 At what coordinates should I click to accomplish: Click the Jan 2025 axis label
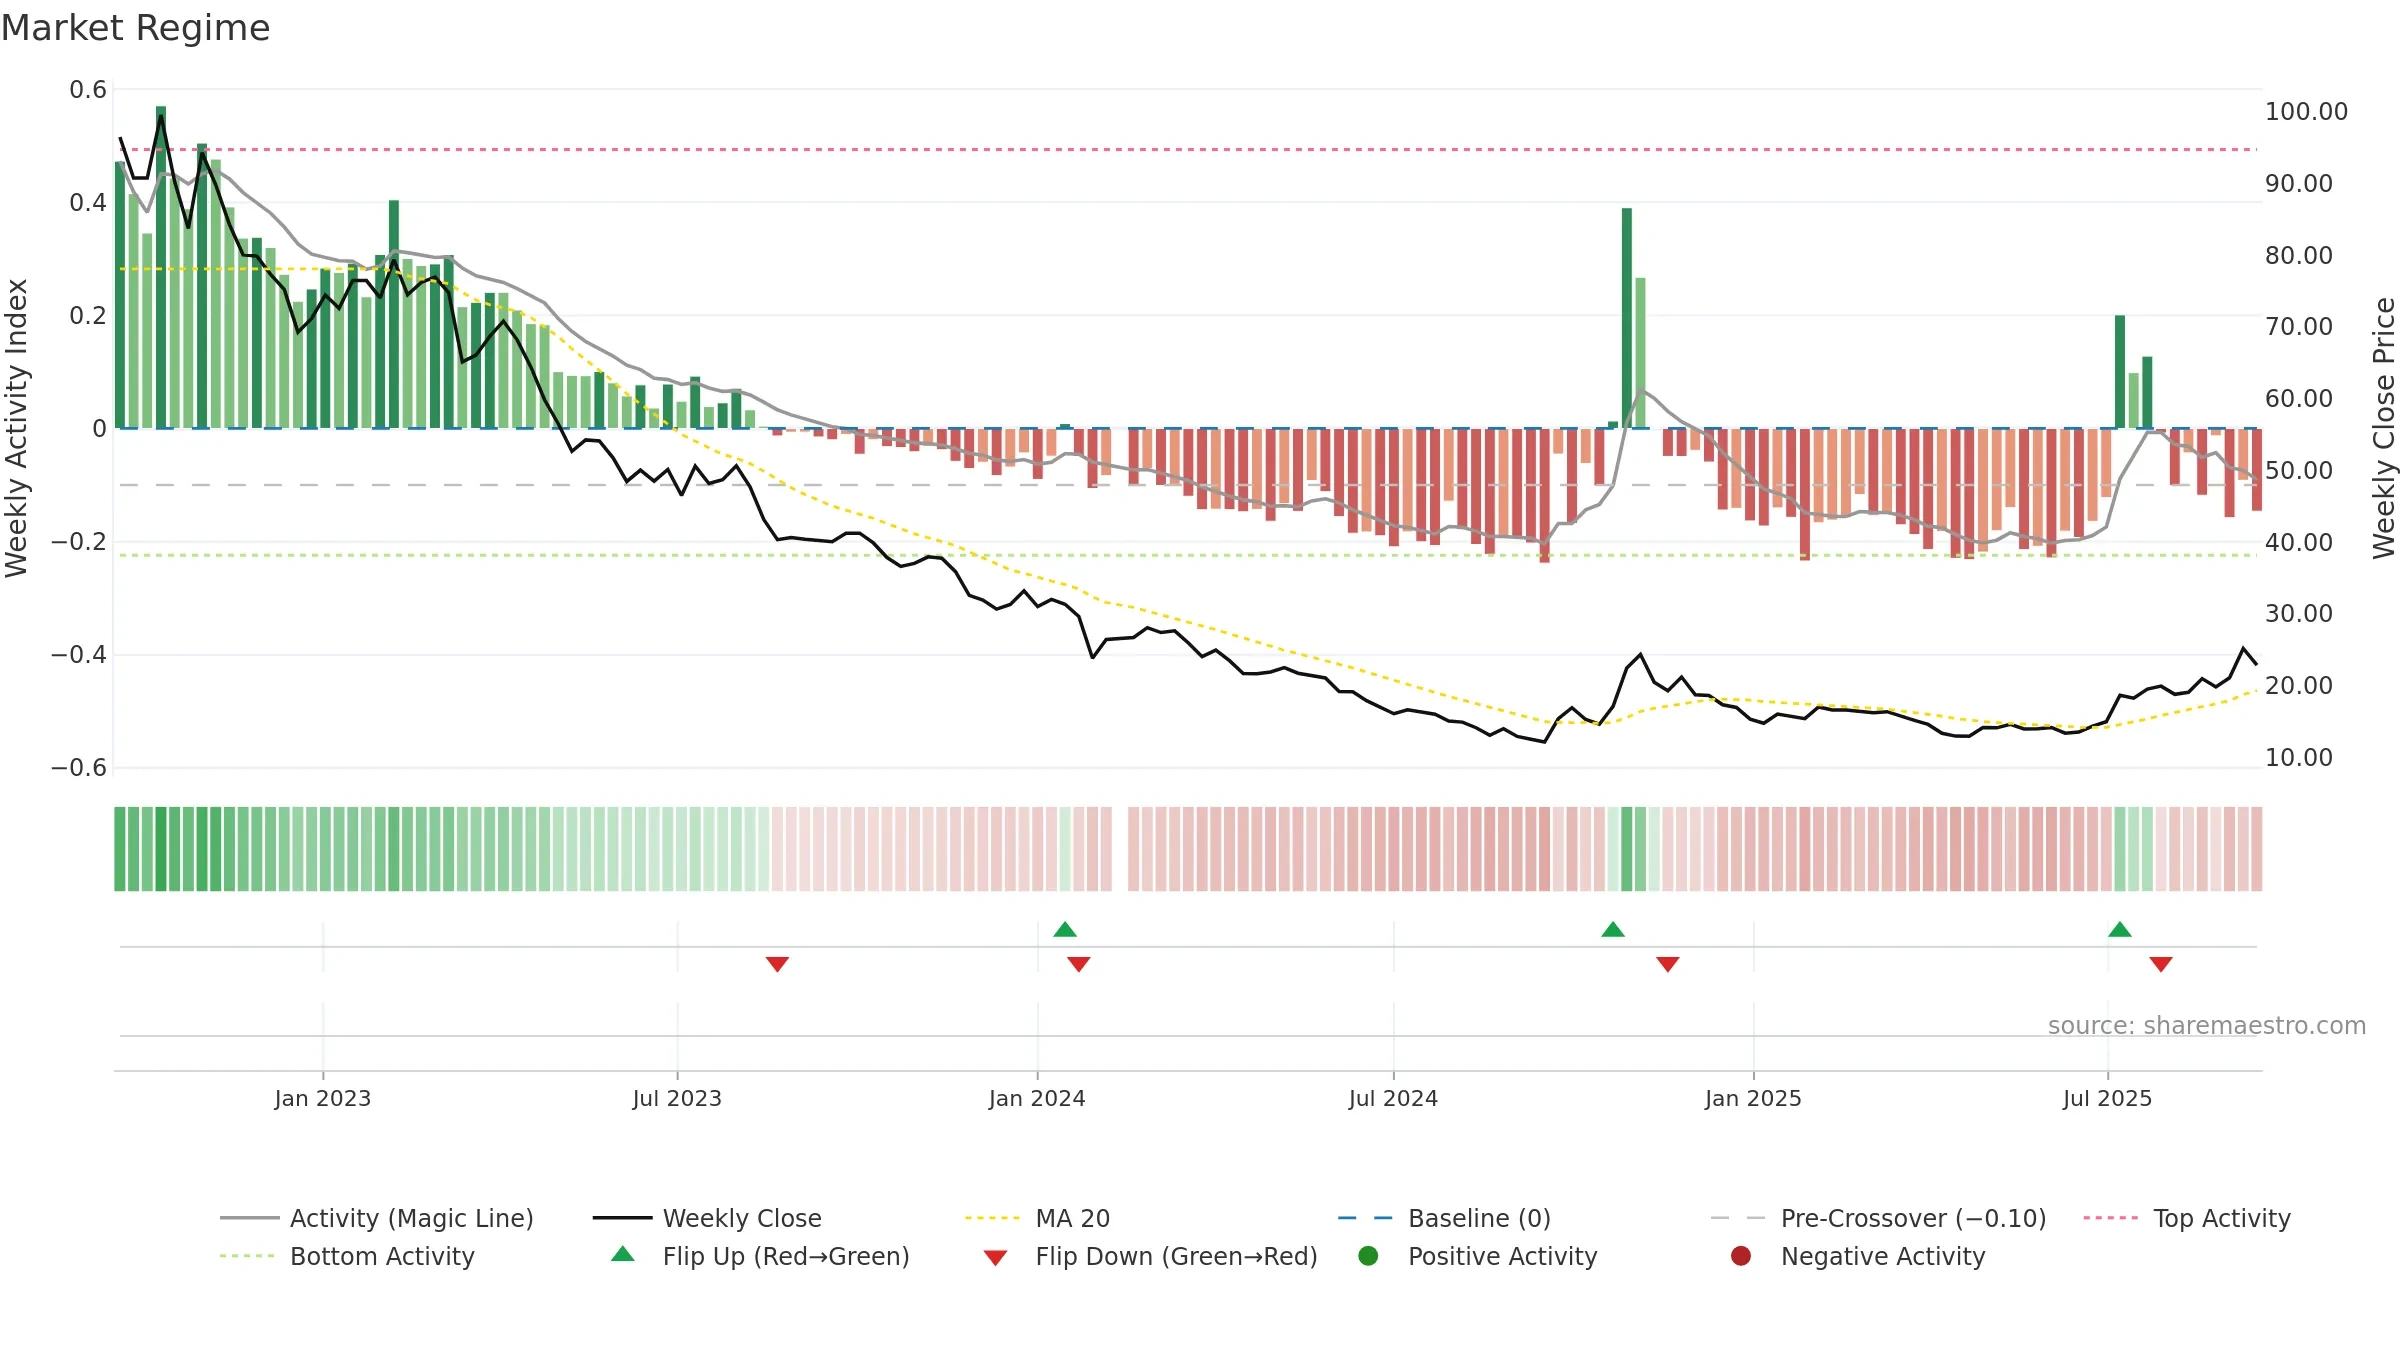[1753, 1099]
